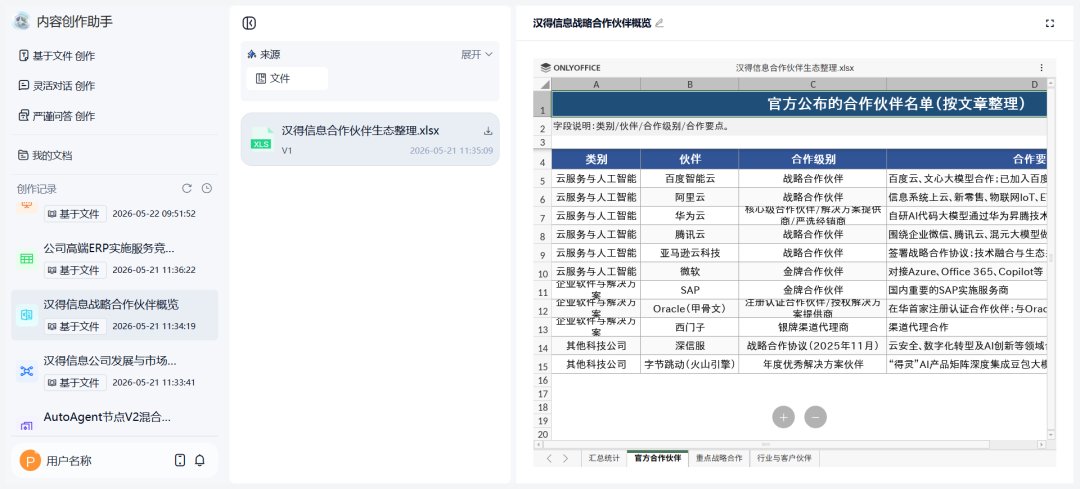Click the XLS file type icon
The image size is (1080, 489).
click(x=262, y=138)
